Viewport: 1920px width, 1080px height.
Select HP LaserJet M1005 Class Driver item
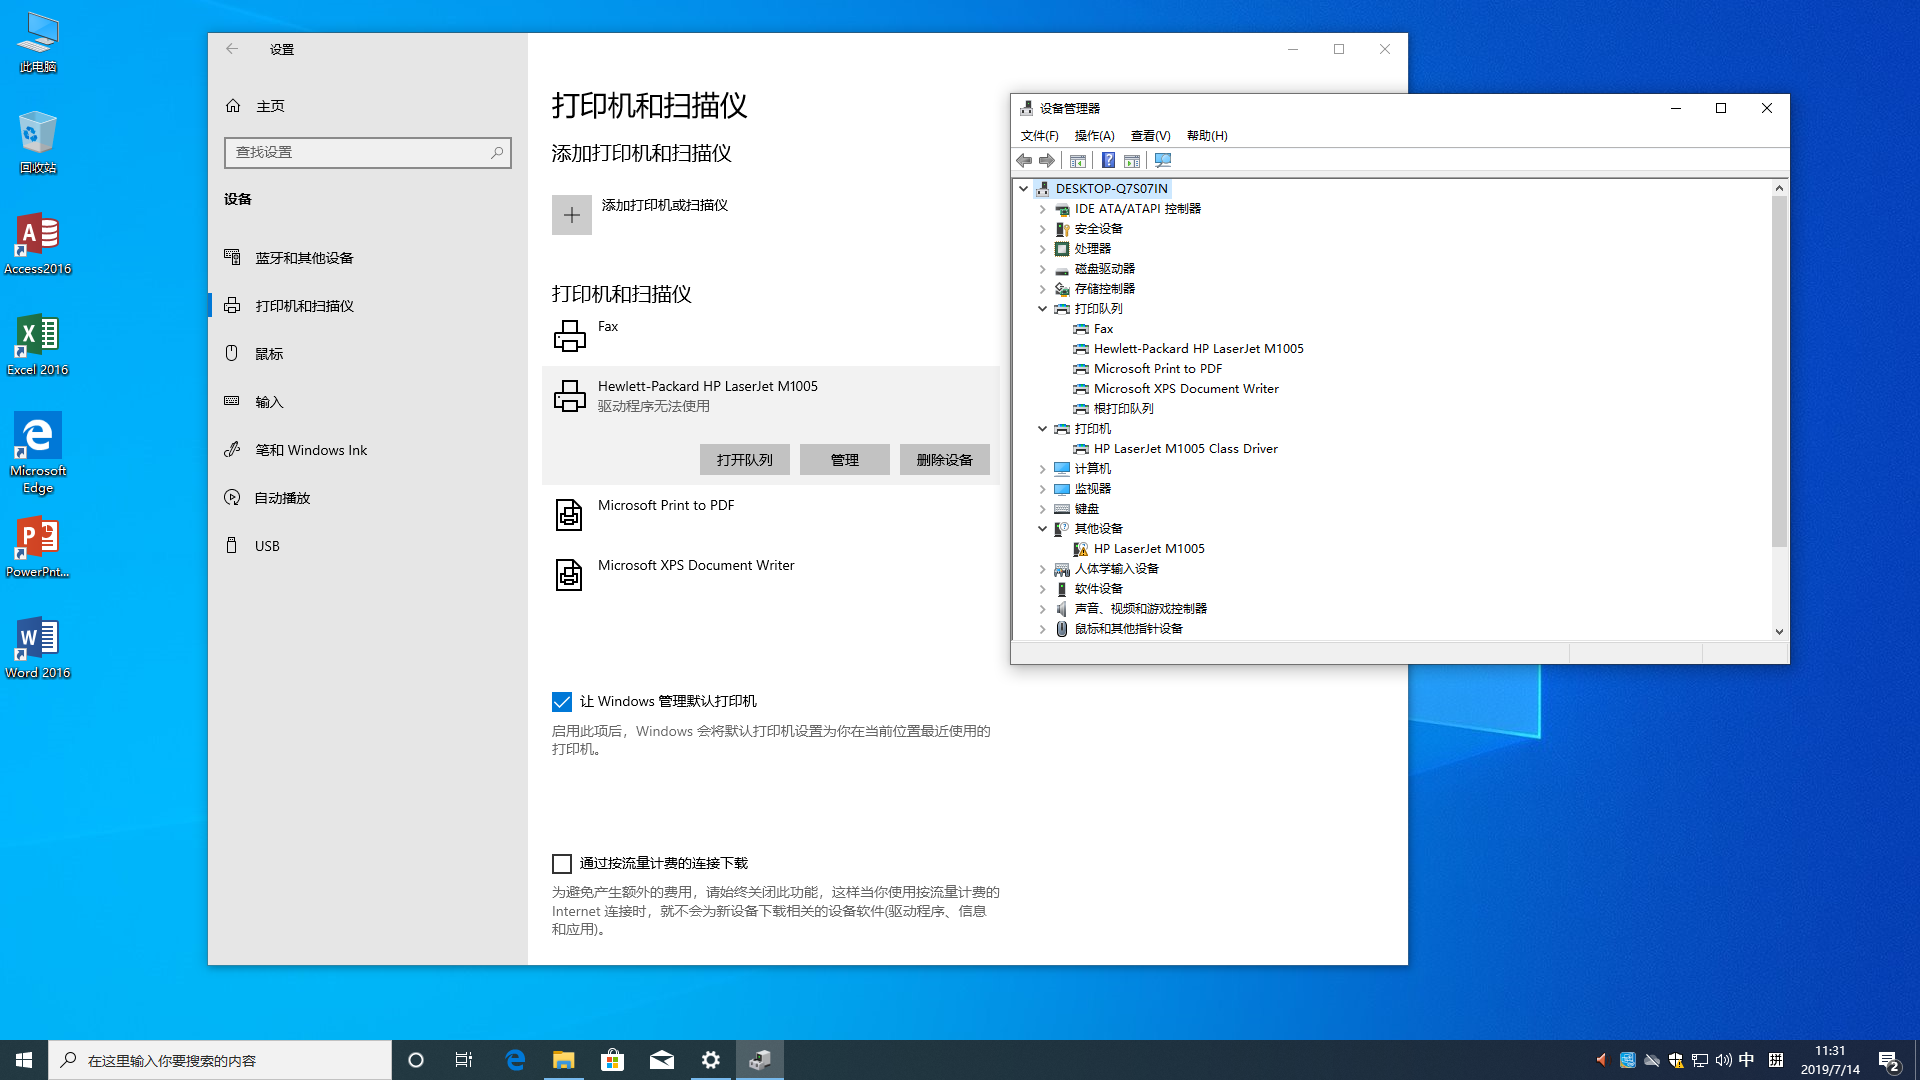coord(1185,449)
